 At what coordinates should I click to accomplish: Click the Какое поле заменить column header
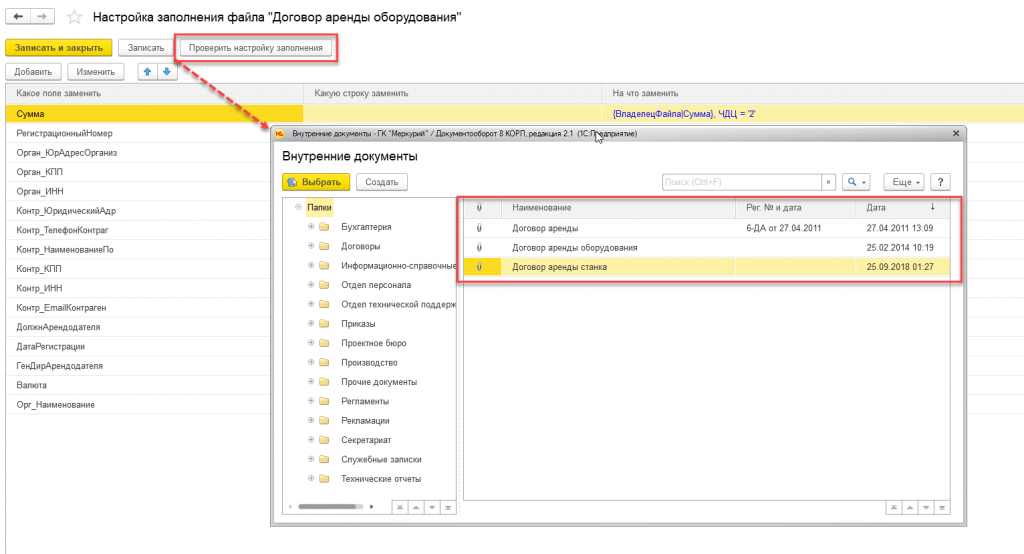pos(155,93)
